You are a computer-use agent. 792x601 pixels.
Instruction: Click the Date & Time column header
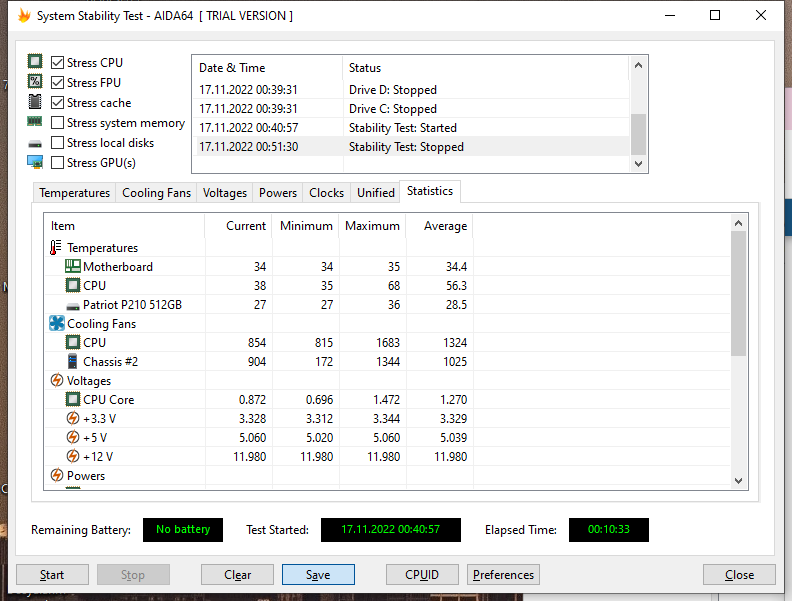[x=267, y=68]
